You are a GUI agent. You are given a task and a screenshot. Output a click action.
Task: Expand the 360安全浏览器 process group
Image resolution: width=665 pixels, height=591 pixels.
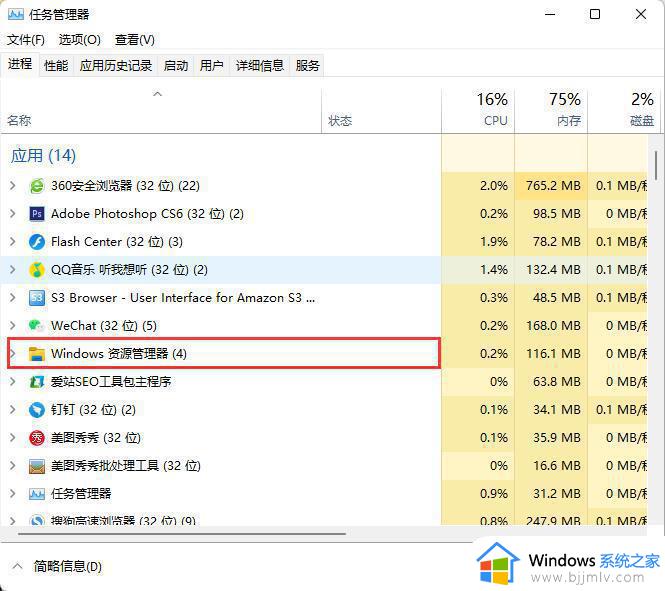pyautogui.click(x=13, y=186)
